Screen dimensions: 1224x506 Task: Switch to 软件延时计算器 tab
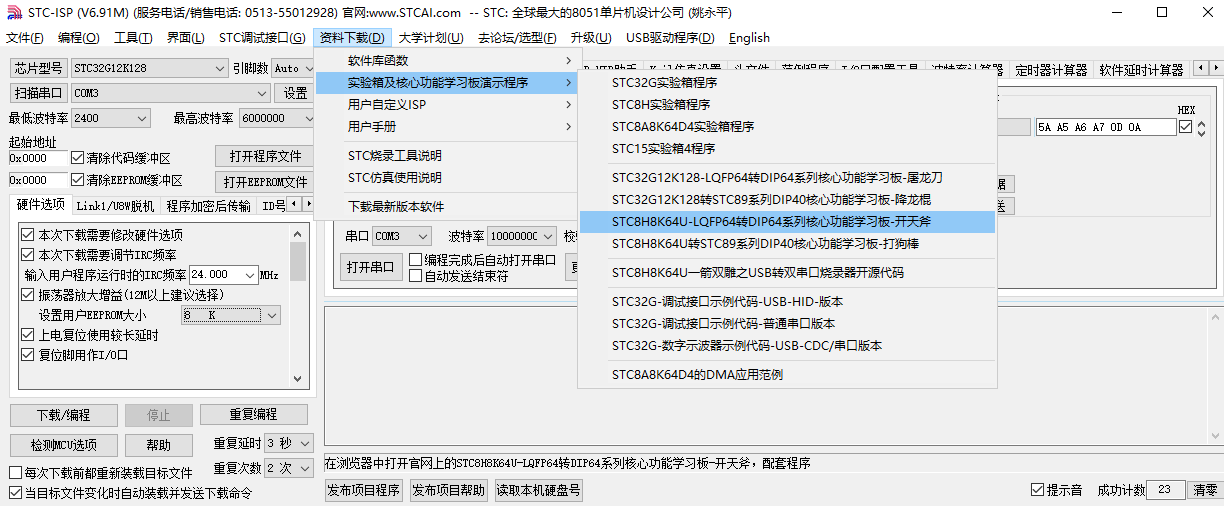(x=1141, y=70)
